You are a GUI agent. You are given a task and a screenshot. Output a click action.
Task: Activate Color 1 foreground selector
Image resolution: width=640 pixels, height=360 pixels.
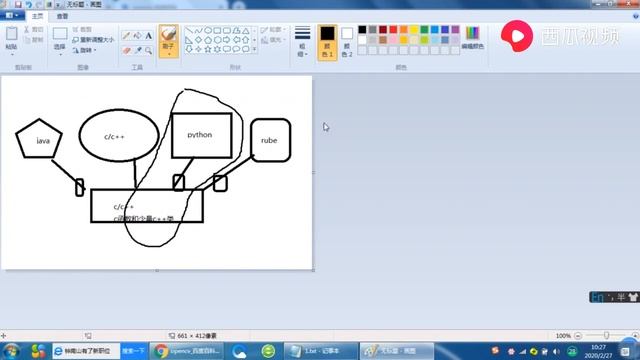[327, 42]
